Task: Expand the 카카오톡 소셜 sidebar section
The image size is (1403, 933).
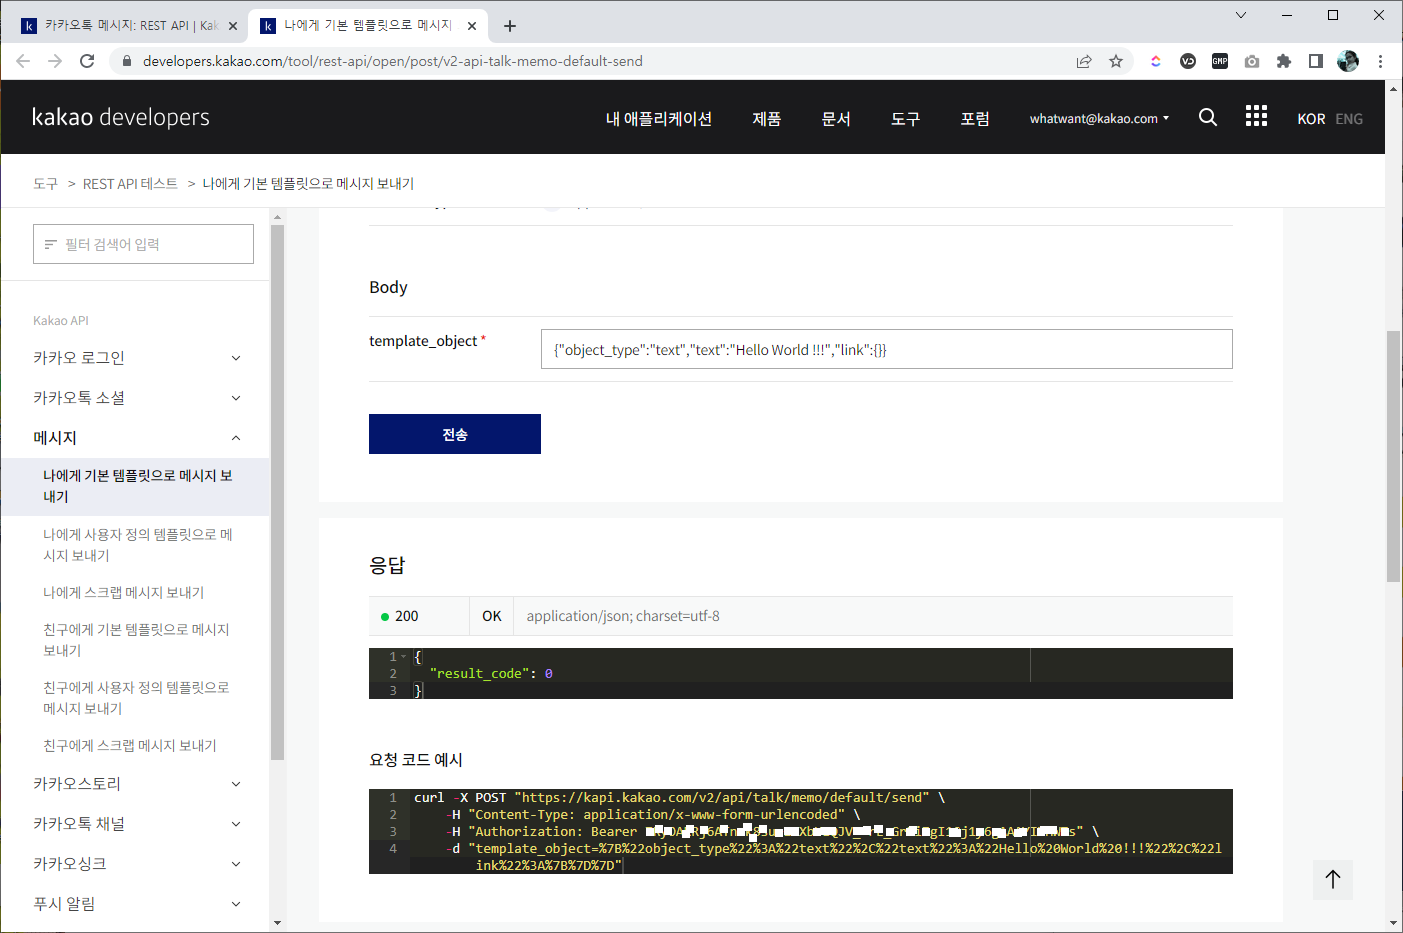Action: [236, 398]
